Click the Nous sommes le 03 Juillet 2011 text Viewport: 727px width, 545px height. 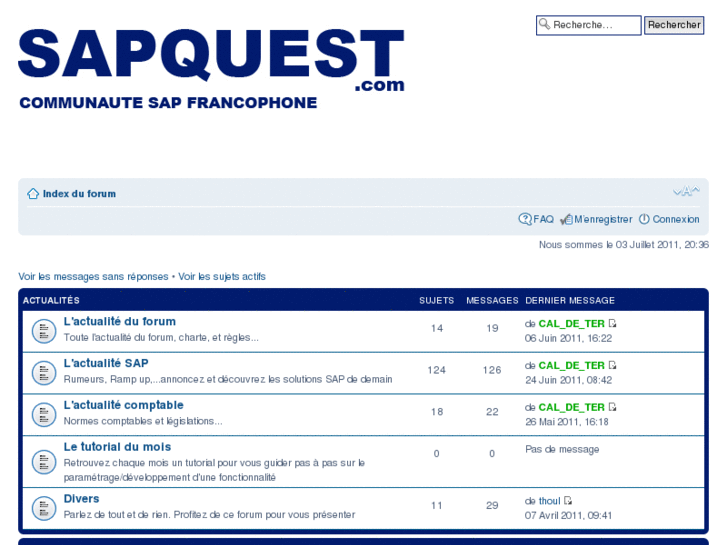624,245
